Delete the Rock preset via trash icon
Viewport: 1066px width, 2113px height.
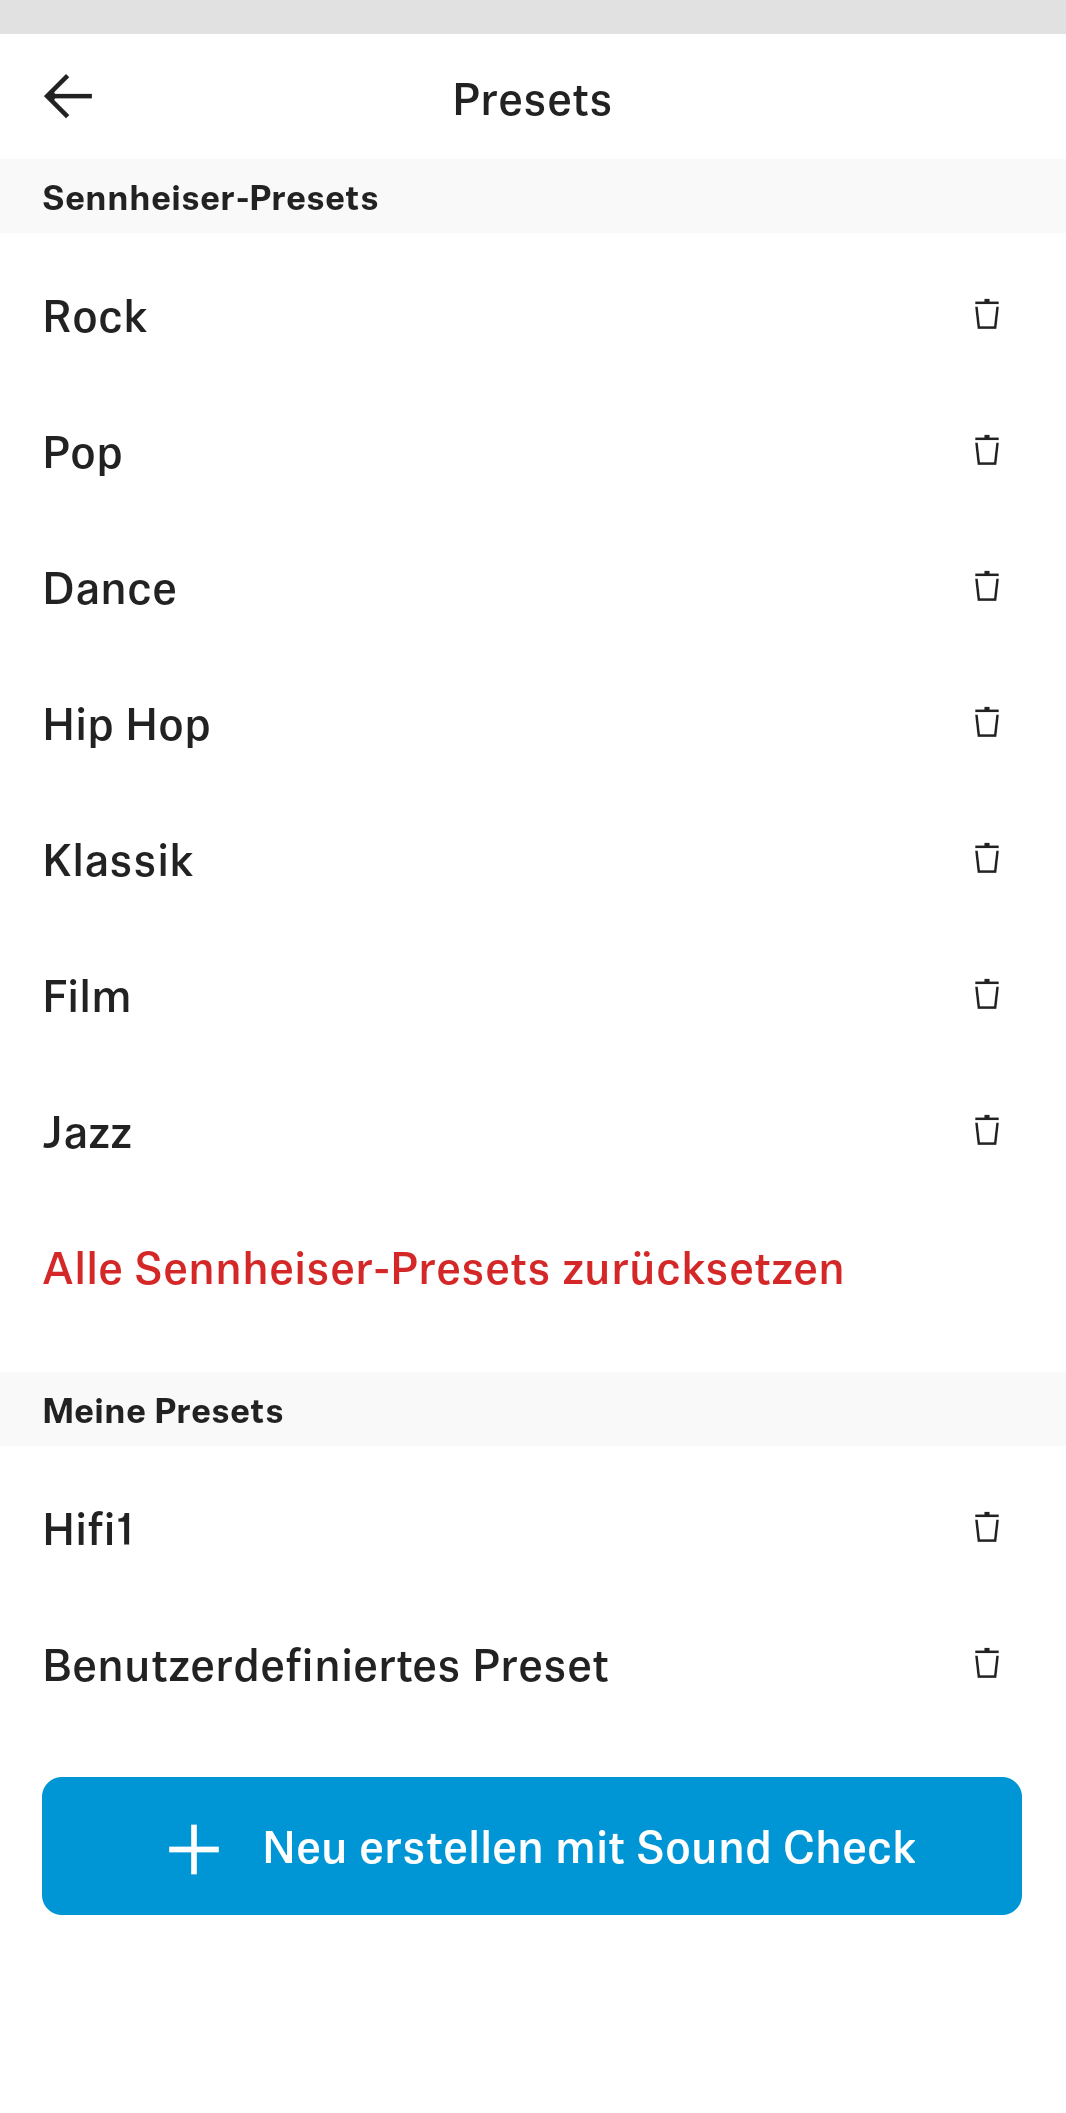pyautogui.click(x=987, y=314)
